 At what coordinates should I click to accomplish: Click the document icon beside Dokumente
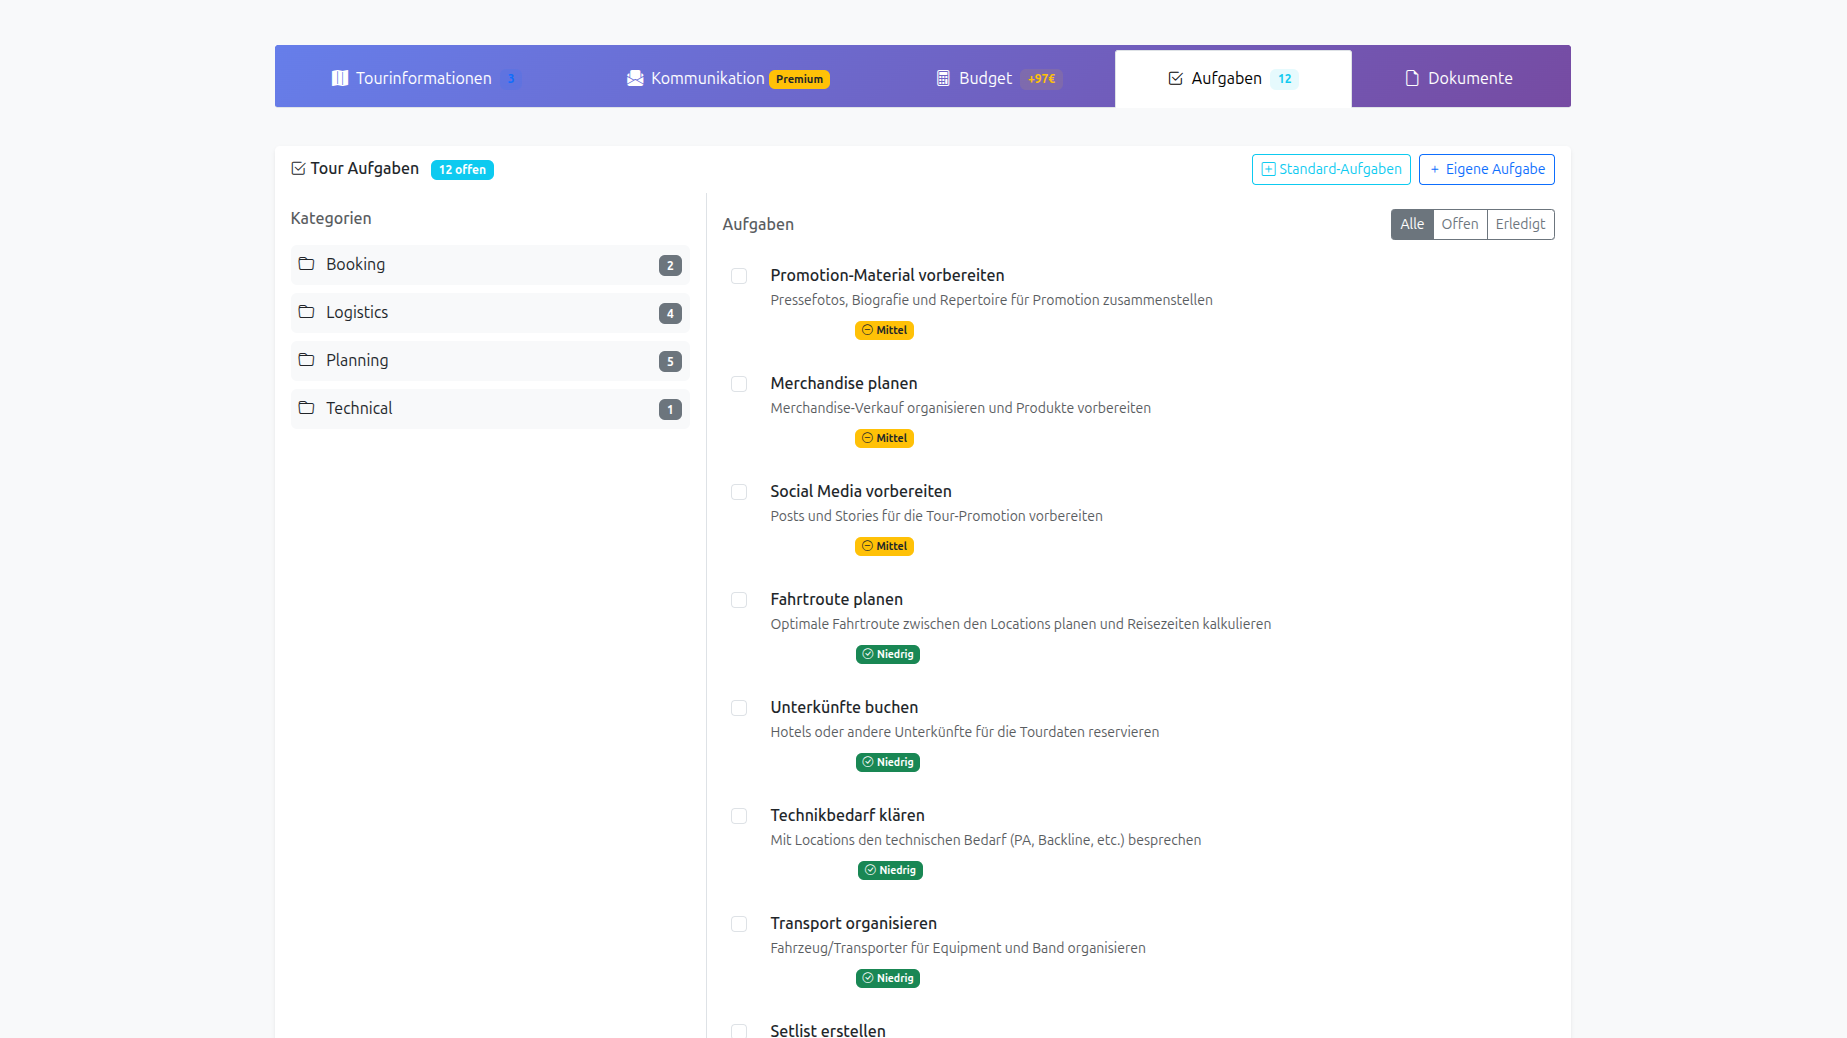pos(1412,78)
